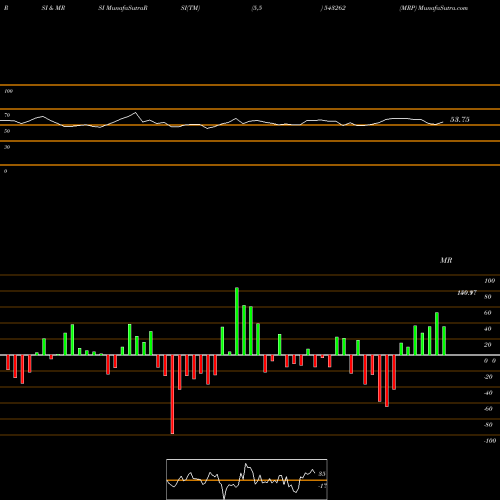Open the mini overview chart at the bottom
Viewport: 500px width, 500px height.
[x=247, y=479]
